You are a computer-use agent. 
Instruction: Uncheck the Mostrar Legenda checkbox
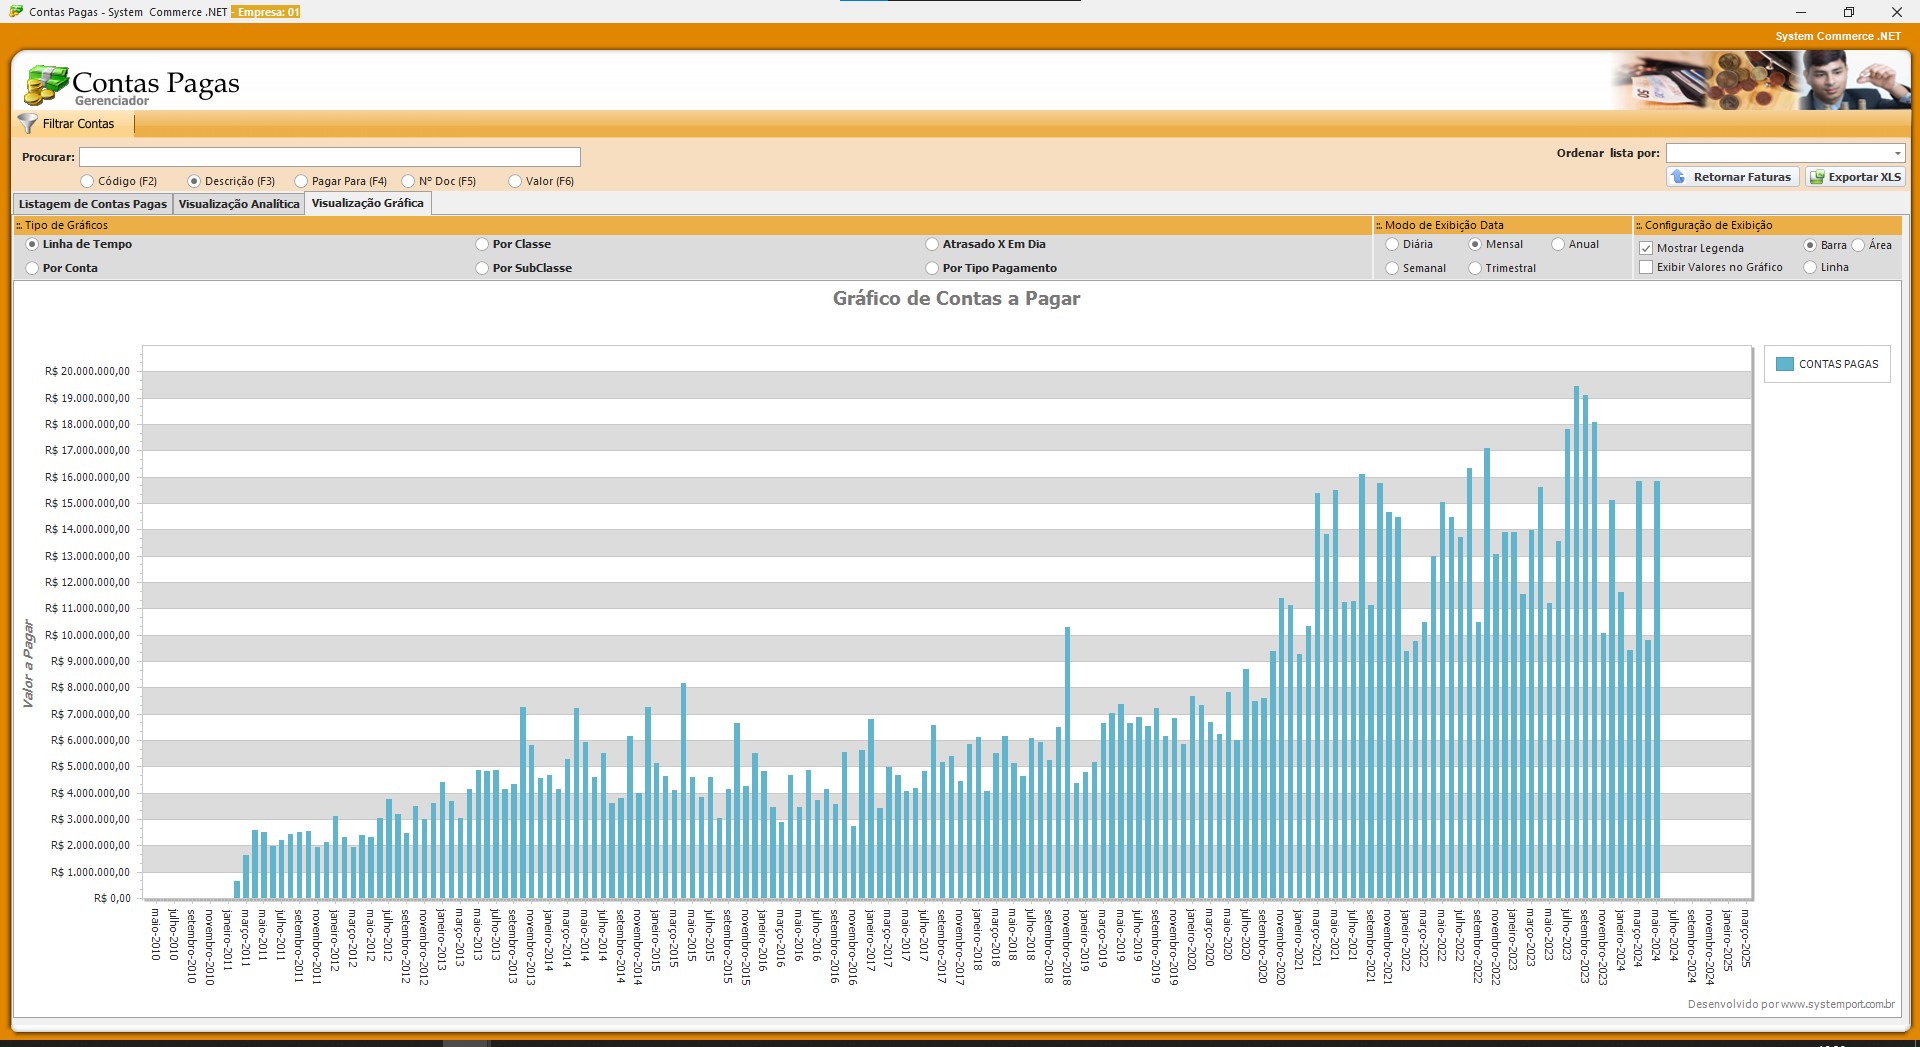point(1646,248)
